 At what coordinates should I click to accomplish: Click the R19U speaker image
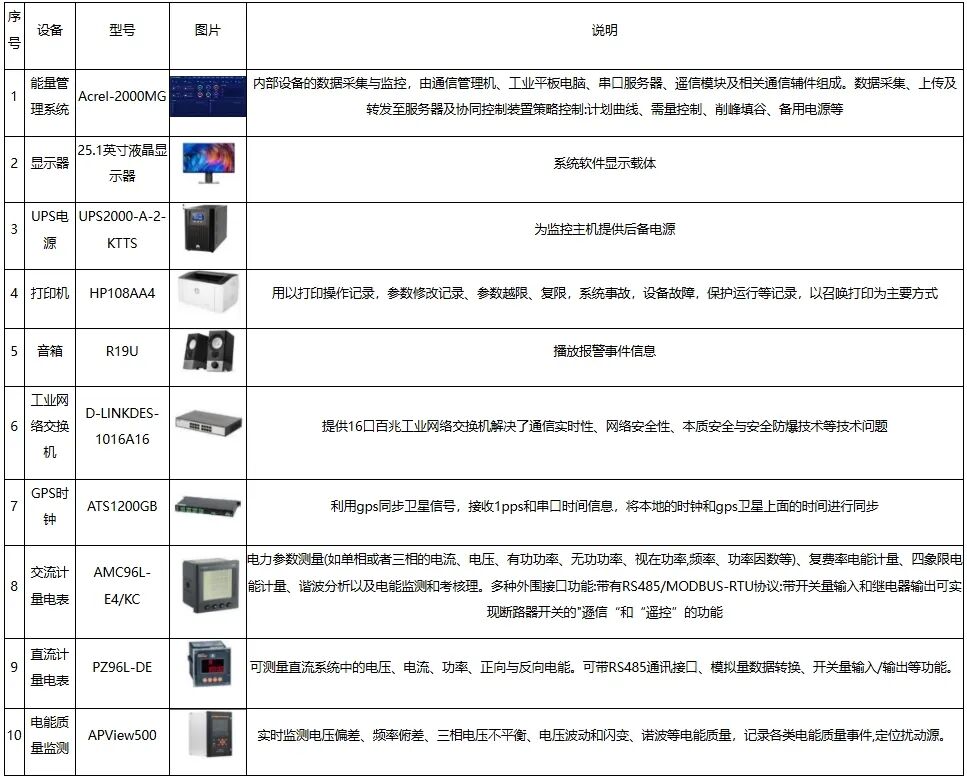point(207,352)
